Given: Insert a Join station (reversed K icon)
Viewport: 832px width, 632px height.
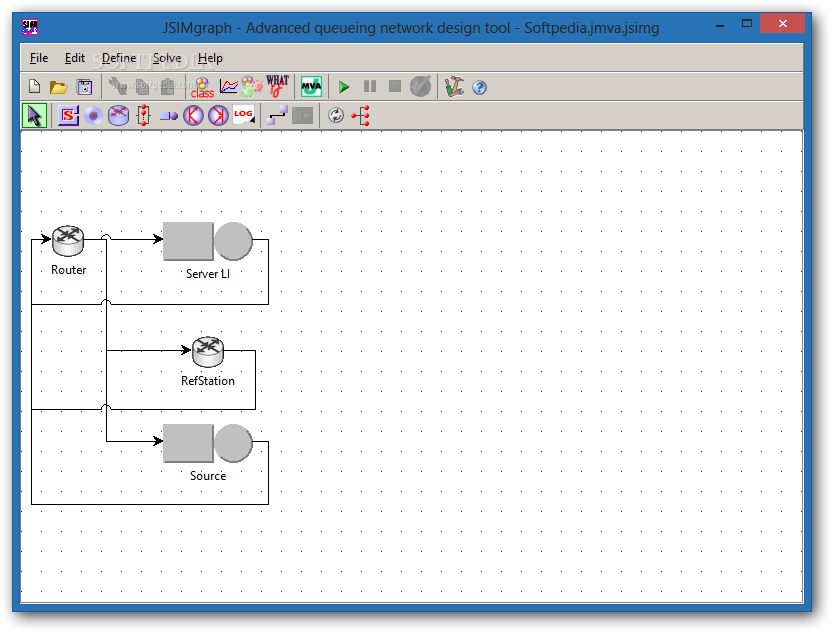Looking at the screenshot, I should click(218, 115).
